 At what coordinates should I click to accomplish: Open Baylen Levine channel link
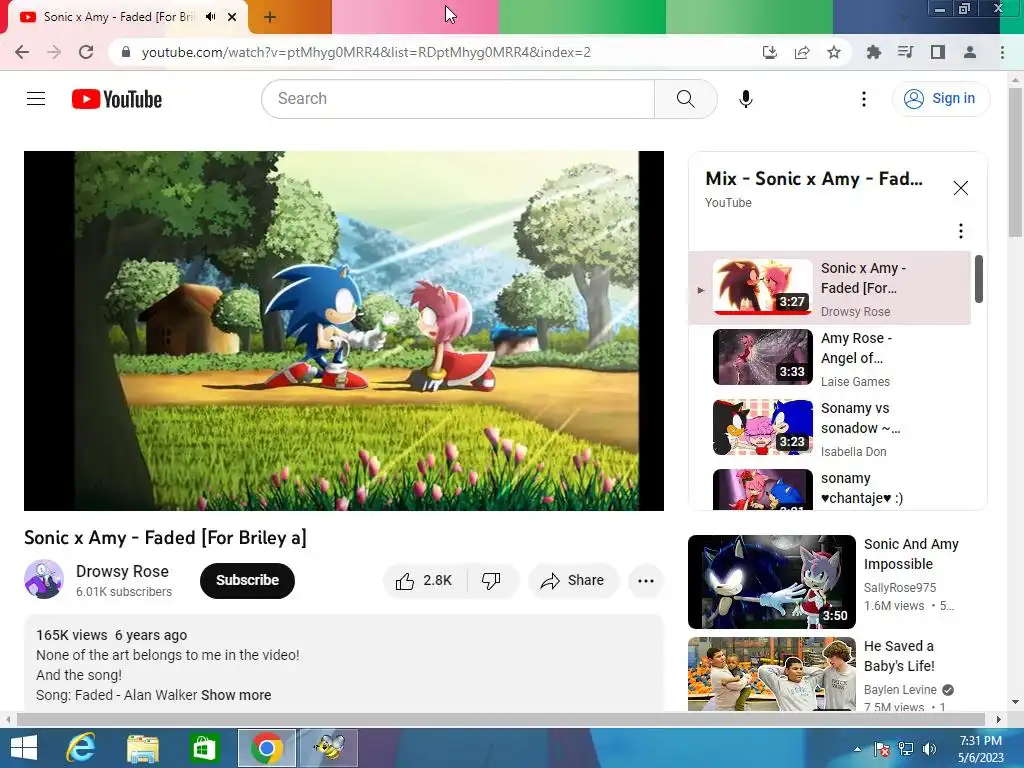tap(900, 690)
